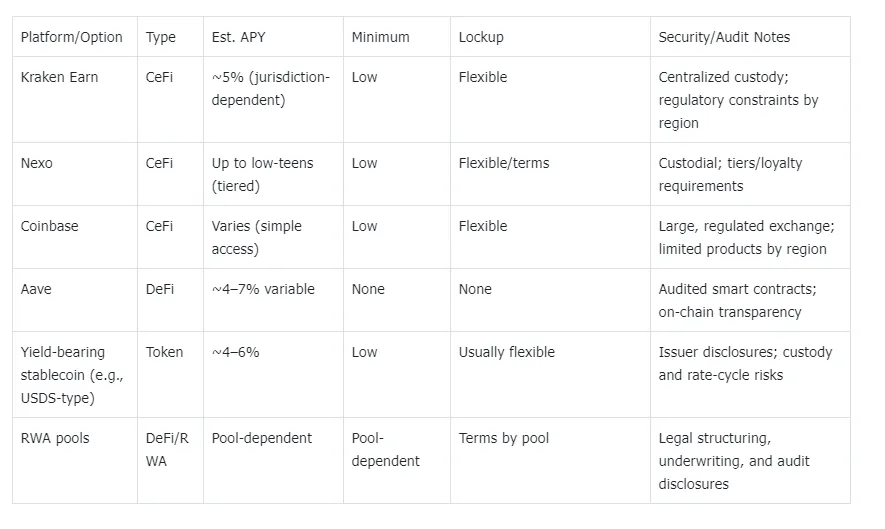Image resolution: width=885 pixels, height=529 pixels.
Task: Click the Type column header
Action: [160, 37]
